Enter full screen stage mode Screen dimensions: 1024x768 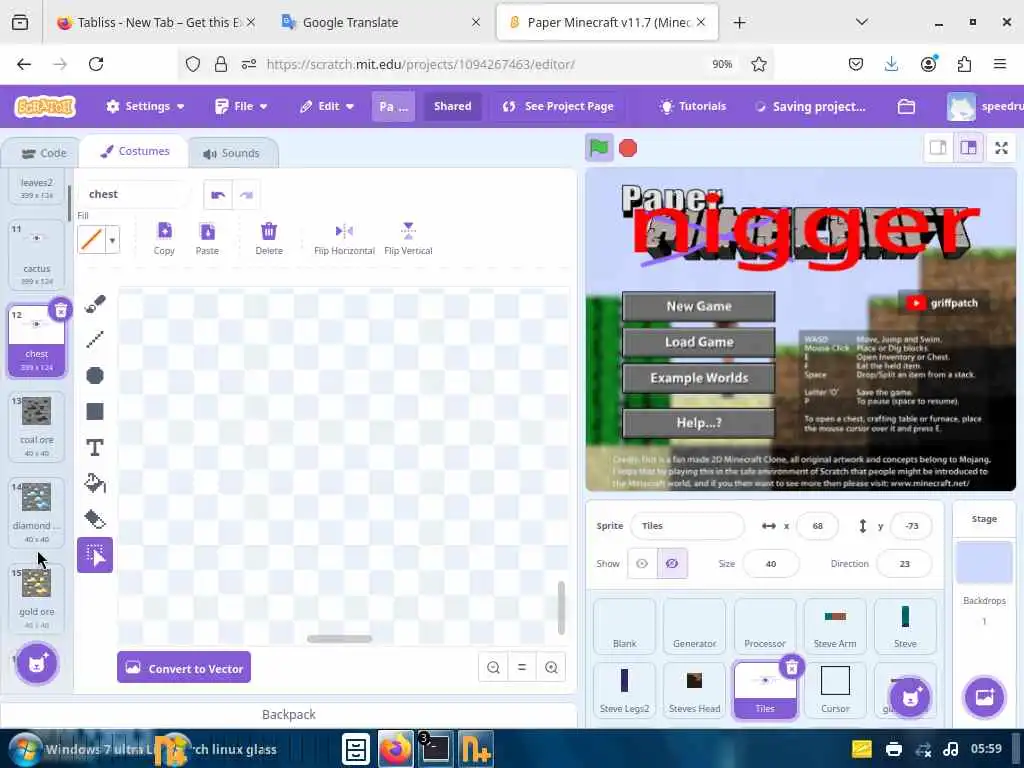tap(1001, 148)
